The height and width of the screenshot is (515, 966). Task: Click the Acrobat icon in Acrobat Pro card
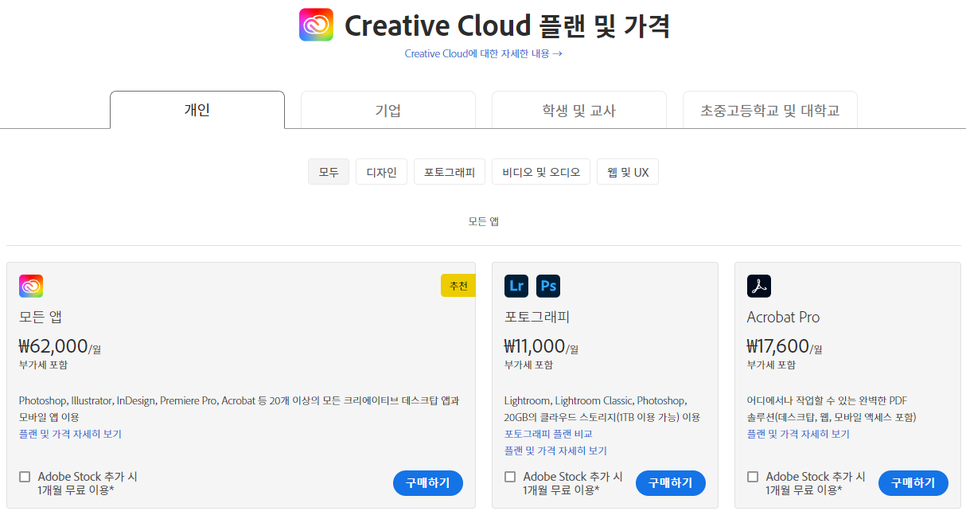759,286
